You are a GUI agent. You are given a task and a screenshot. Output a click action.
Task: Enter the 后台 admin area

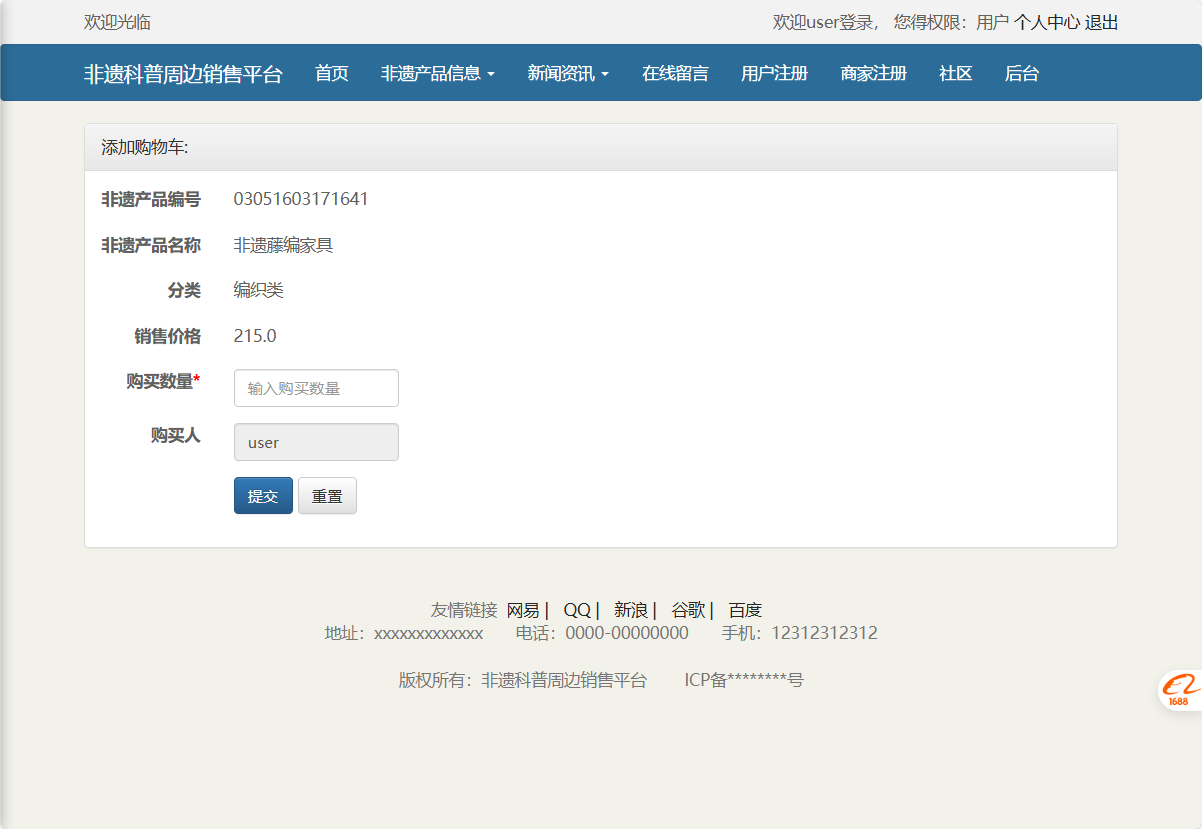click(x=1020, y=72)
